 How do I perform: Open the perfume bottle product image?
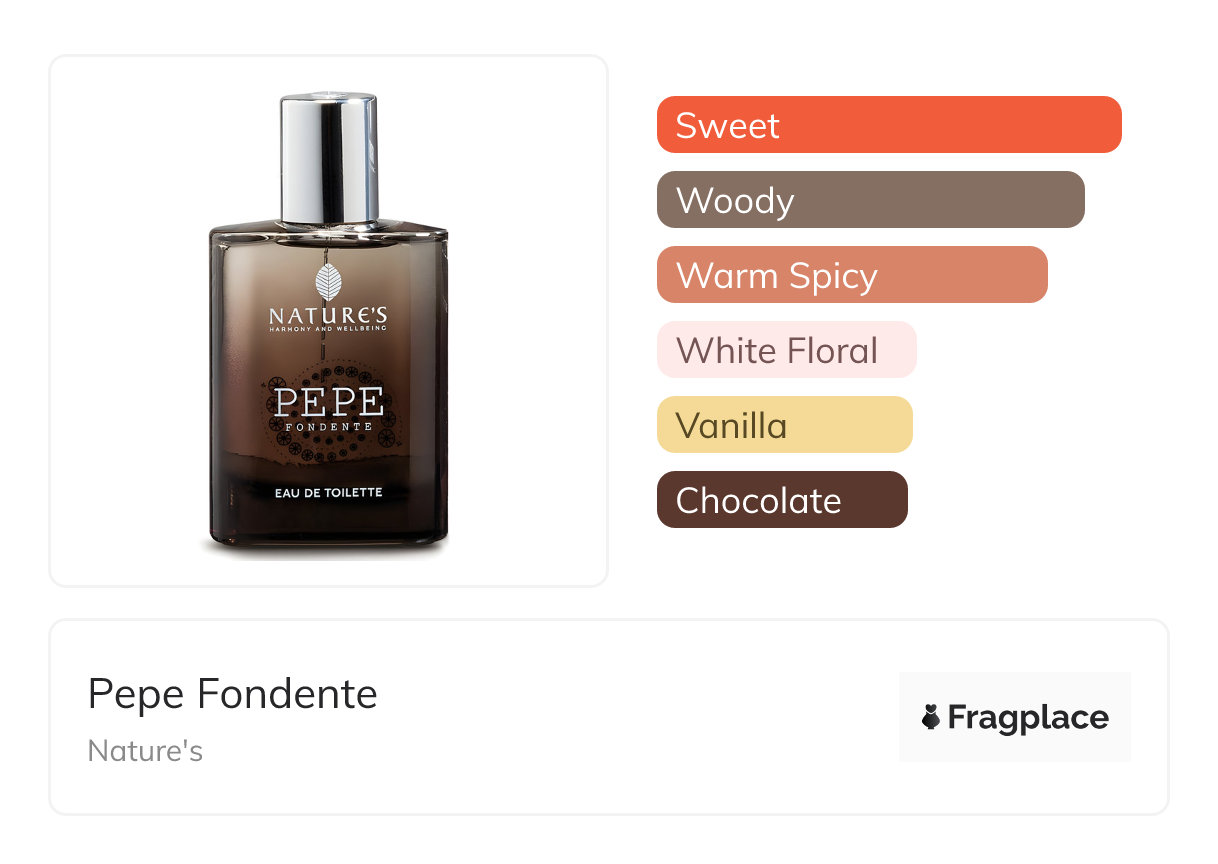coord(329,322)
